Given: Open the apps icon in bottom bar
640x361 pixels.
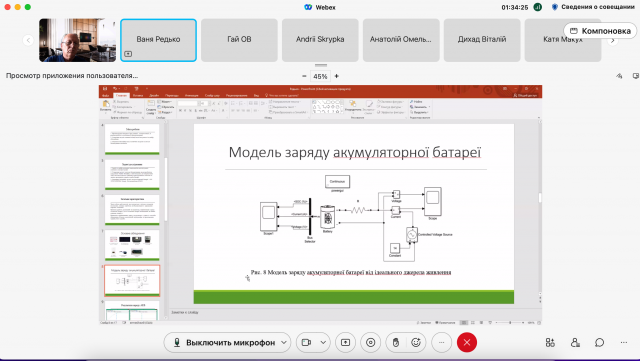Looking at the screenshot, I should [550, 343].
